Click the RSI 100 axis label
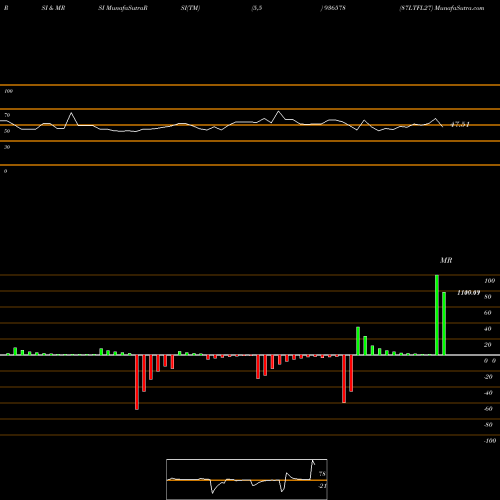Viewport: 500px width, 500px height. [x=9, y=91]
